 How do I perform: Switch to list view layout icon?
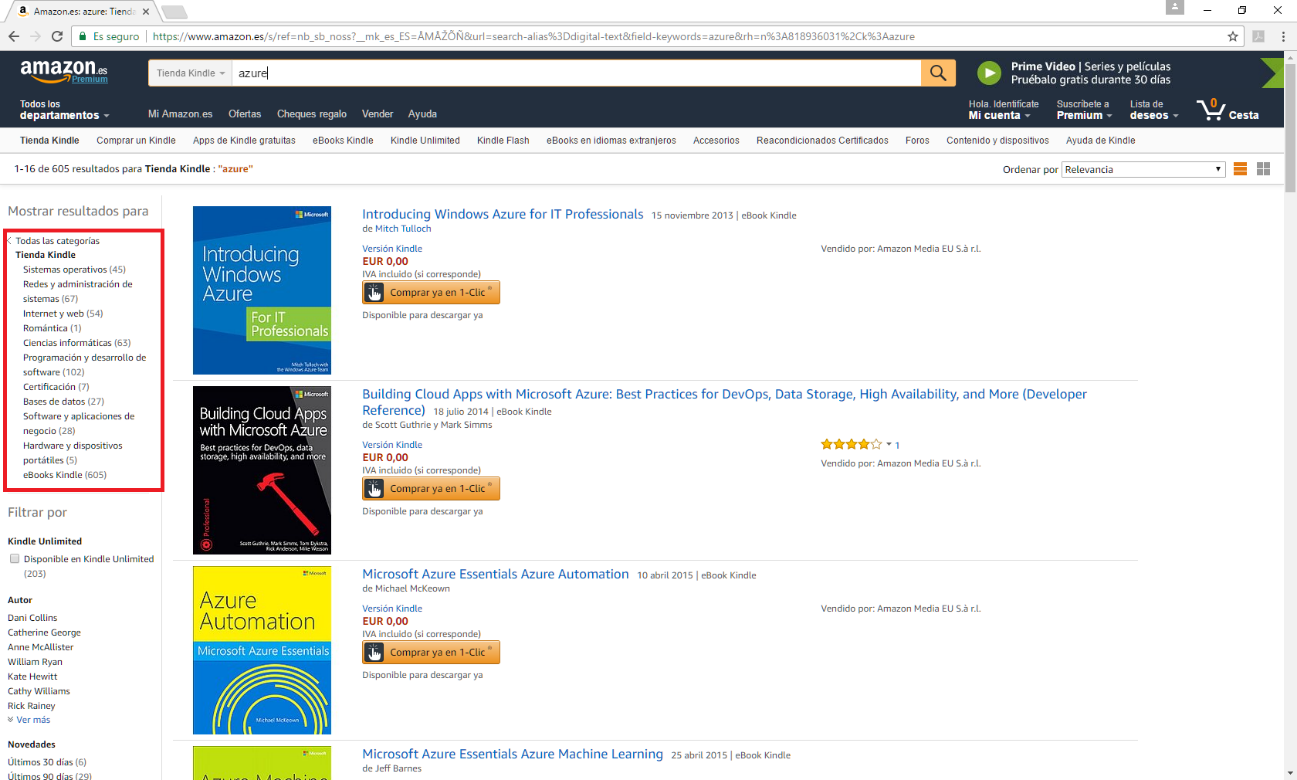(1240, 169)
